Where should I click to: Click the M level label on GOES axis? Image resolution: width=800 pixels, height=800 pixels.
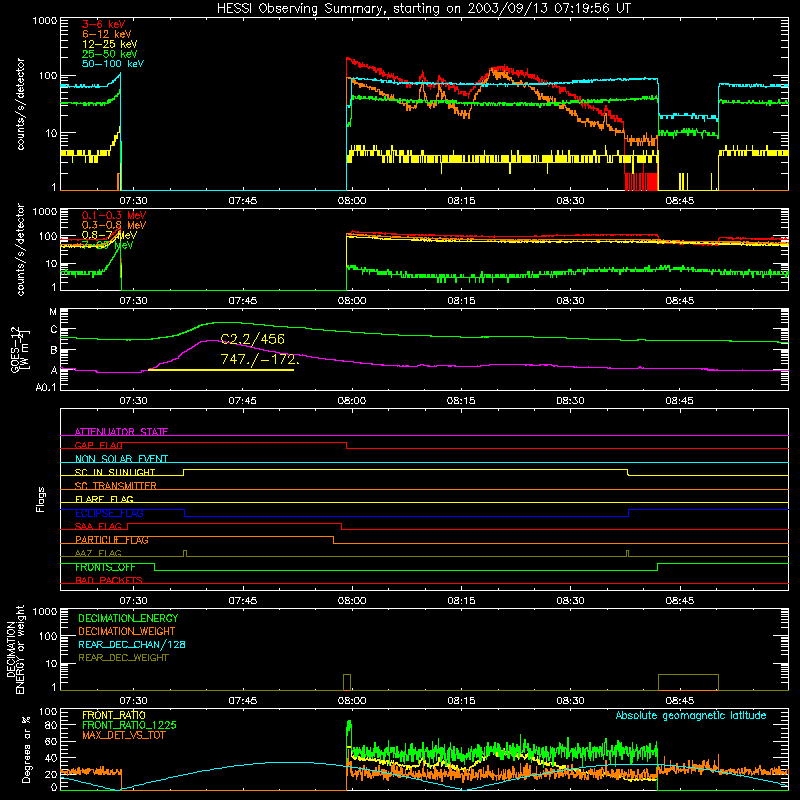pyautogui.click(x=53, y=312)
